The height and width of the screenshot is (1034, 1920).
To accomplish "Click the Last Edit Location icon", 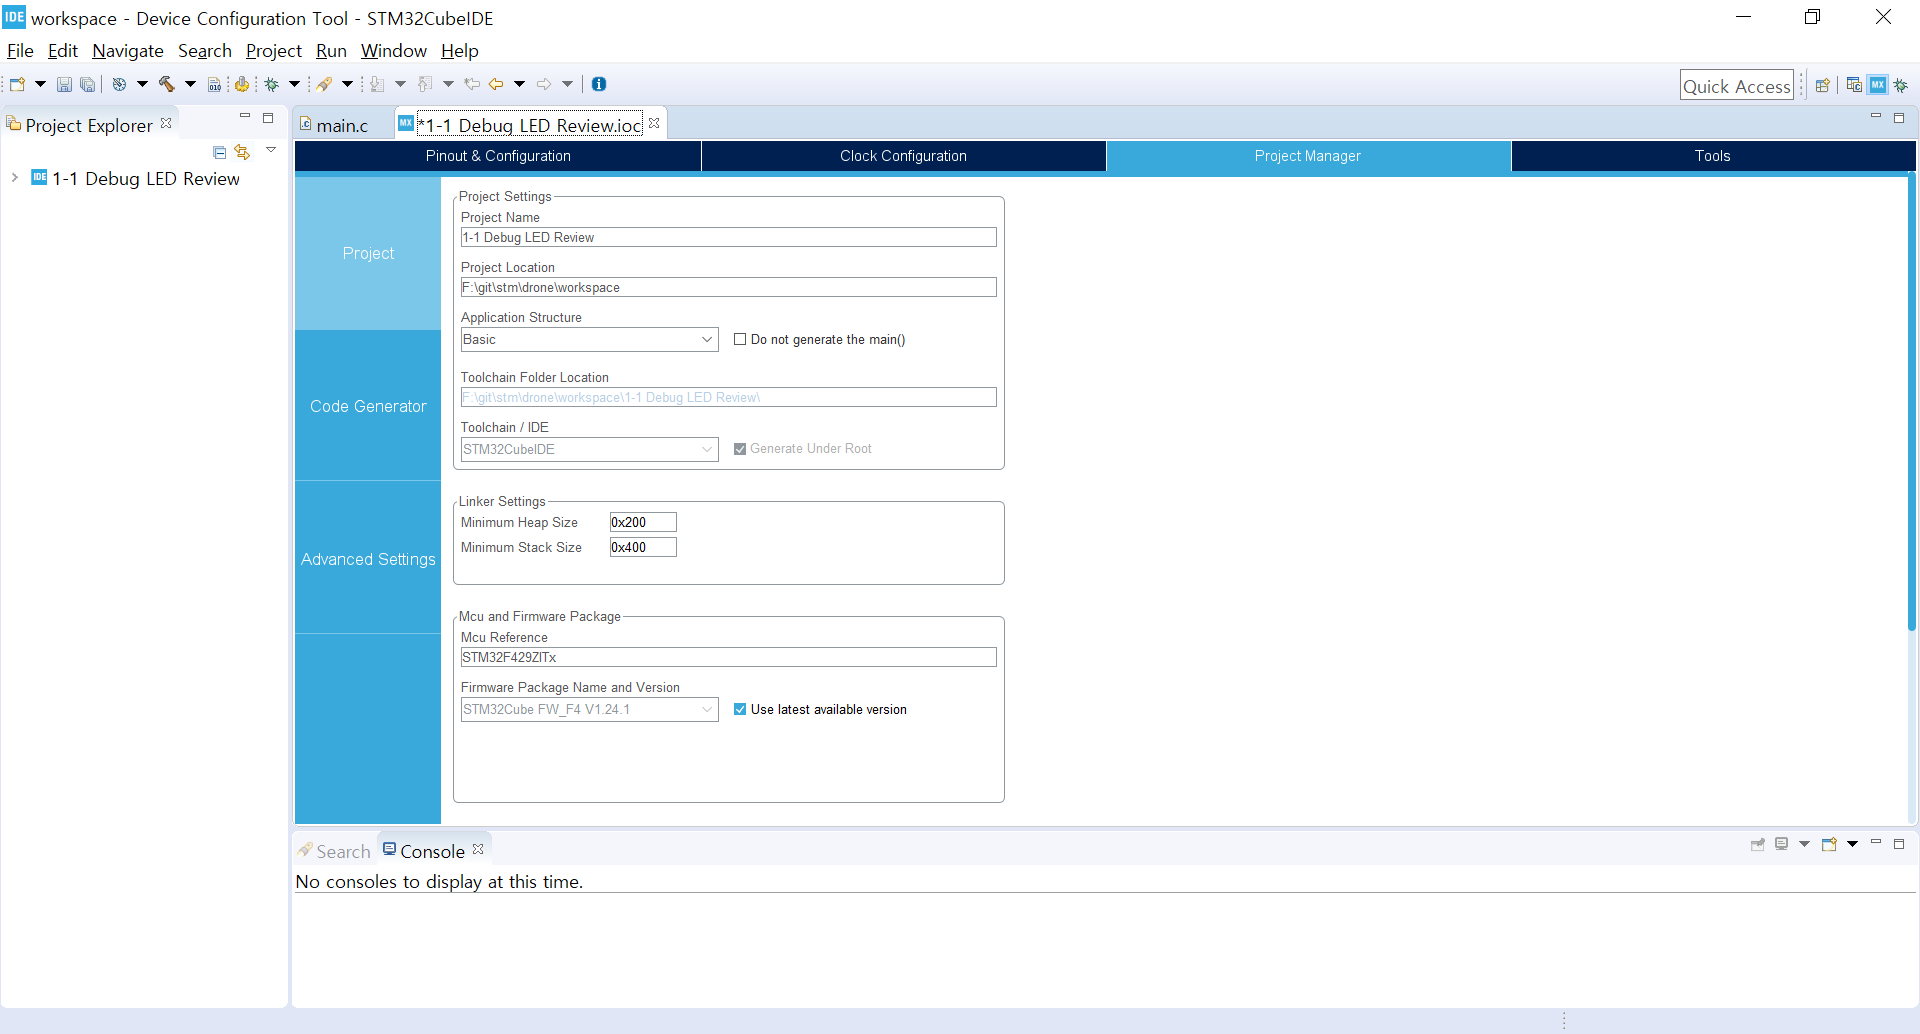I will tap(472, 84).
